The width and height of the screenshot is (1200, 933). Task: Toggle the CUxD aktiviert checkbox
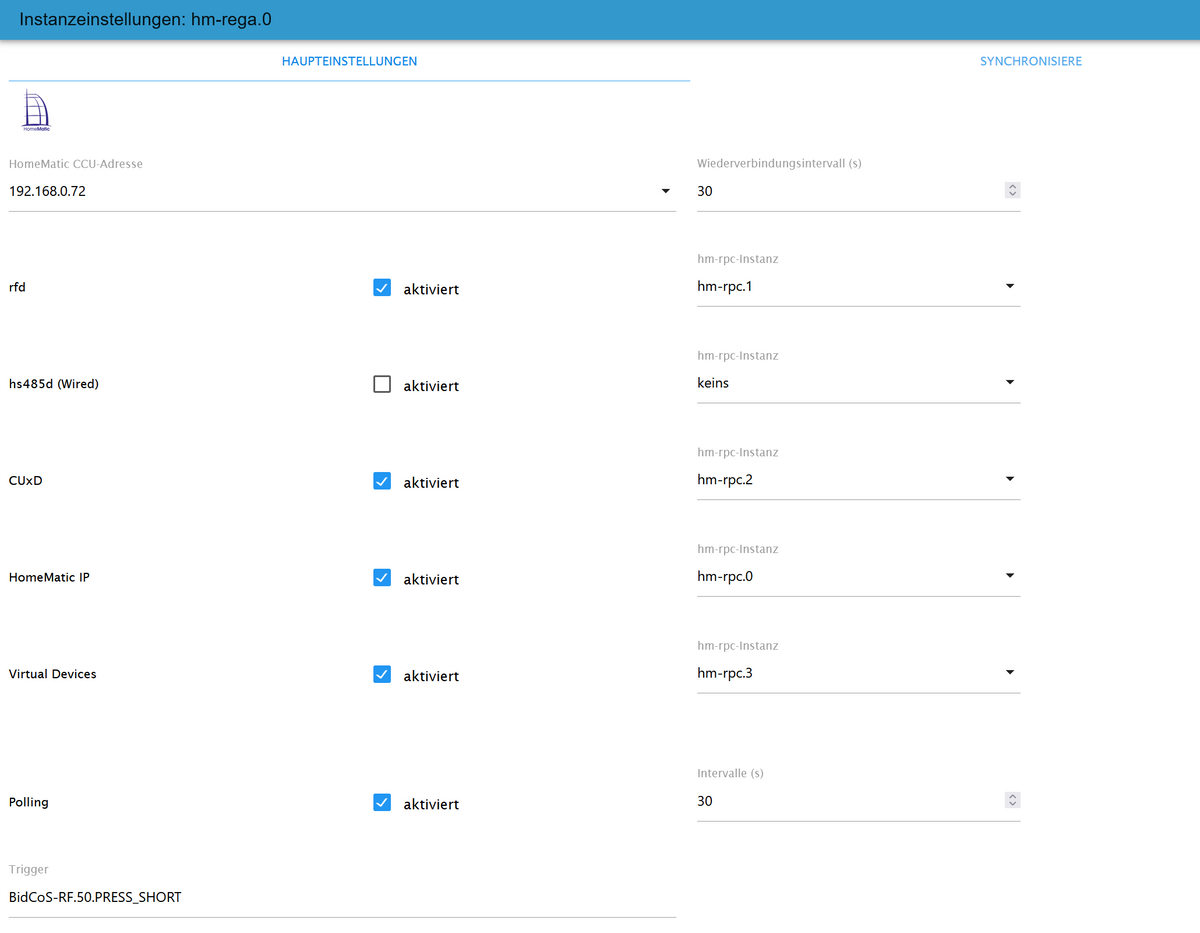pos(382,481)
